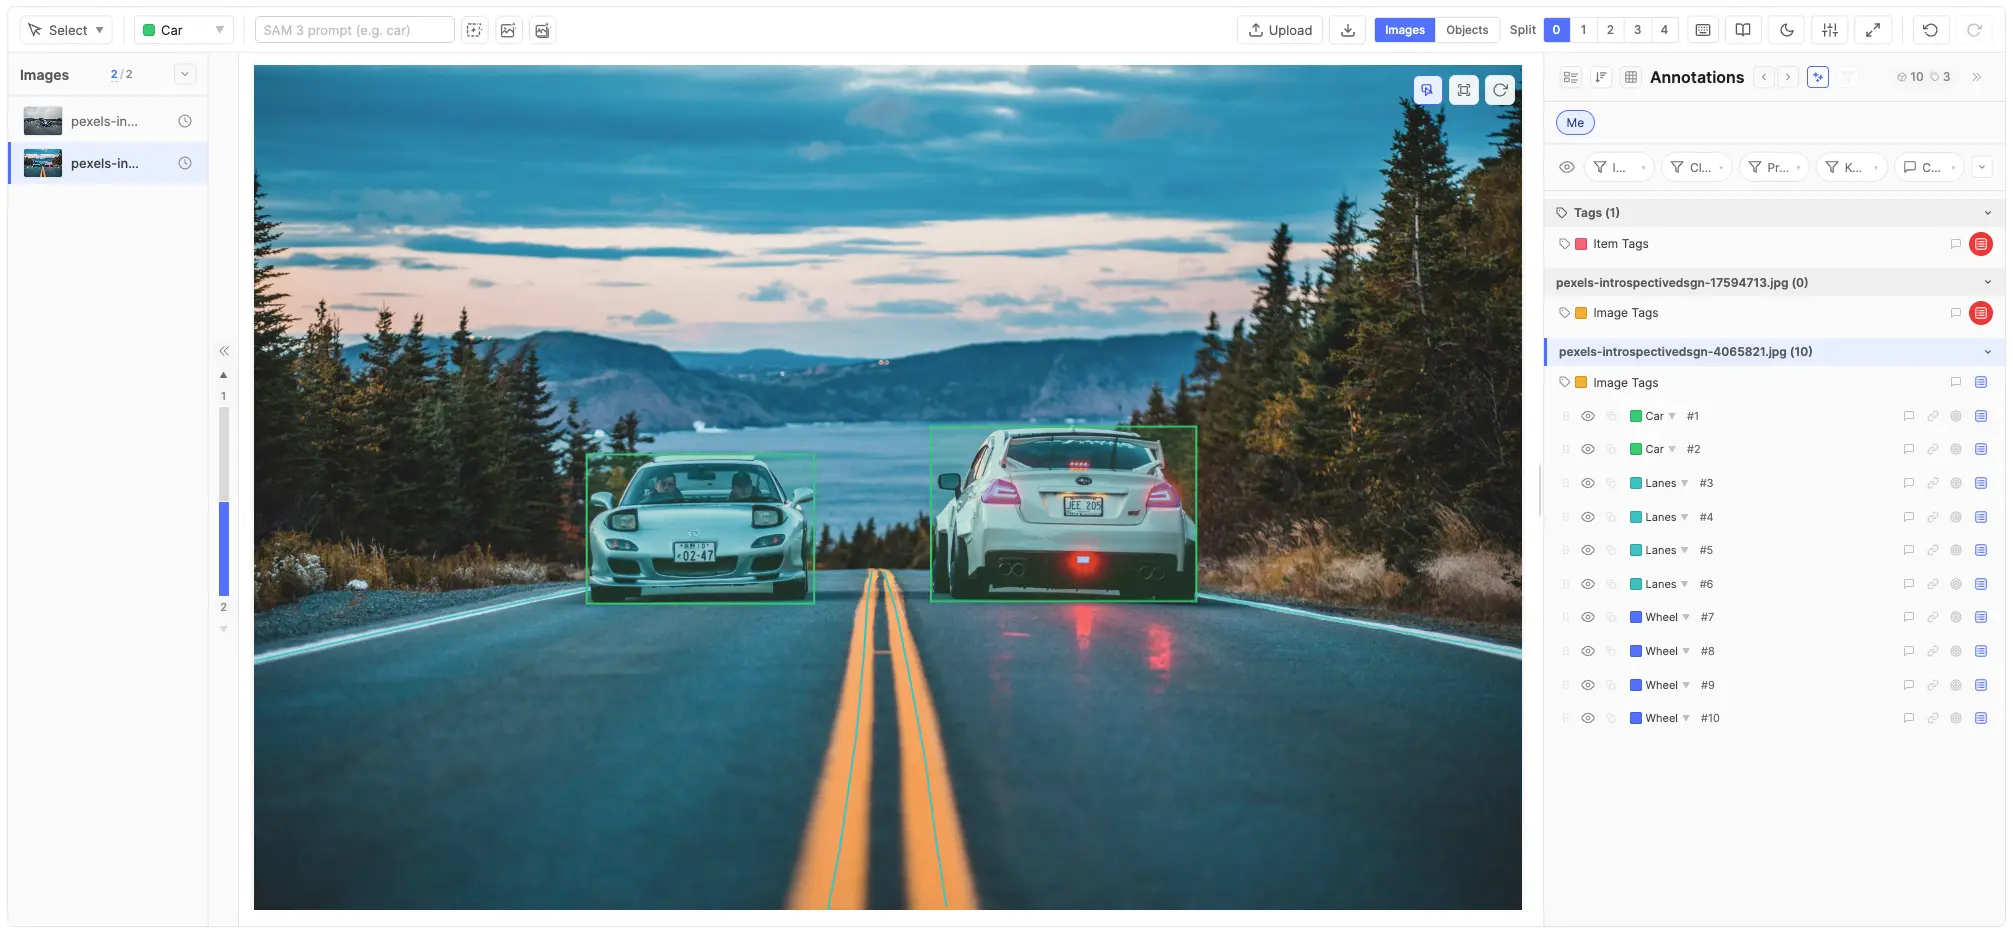The image size is (2013, 936).
Task: Open the Cl... class filter
Action: pyautogui.click(x=1697, y=167)
